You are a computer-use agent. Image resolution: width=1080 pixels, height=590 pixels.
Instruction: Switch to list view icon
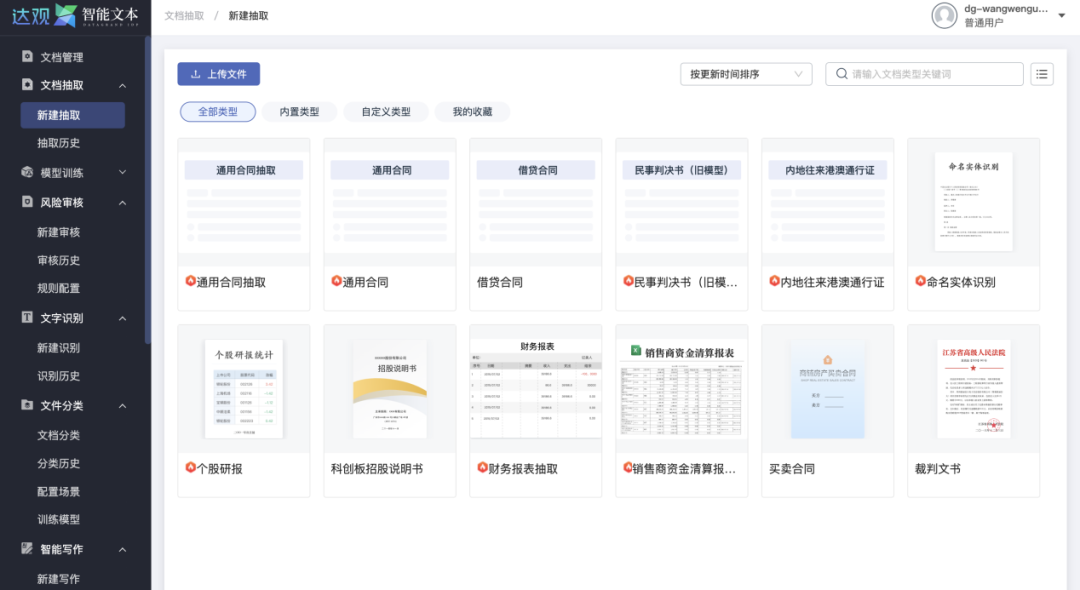pyautogui.click(x=1041, y=74)
